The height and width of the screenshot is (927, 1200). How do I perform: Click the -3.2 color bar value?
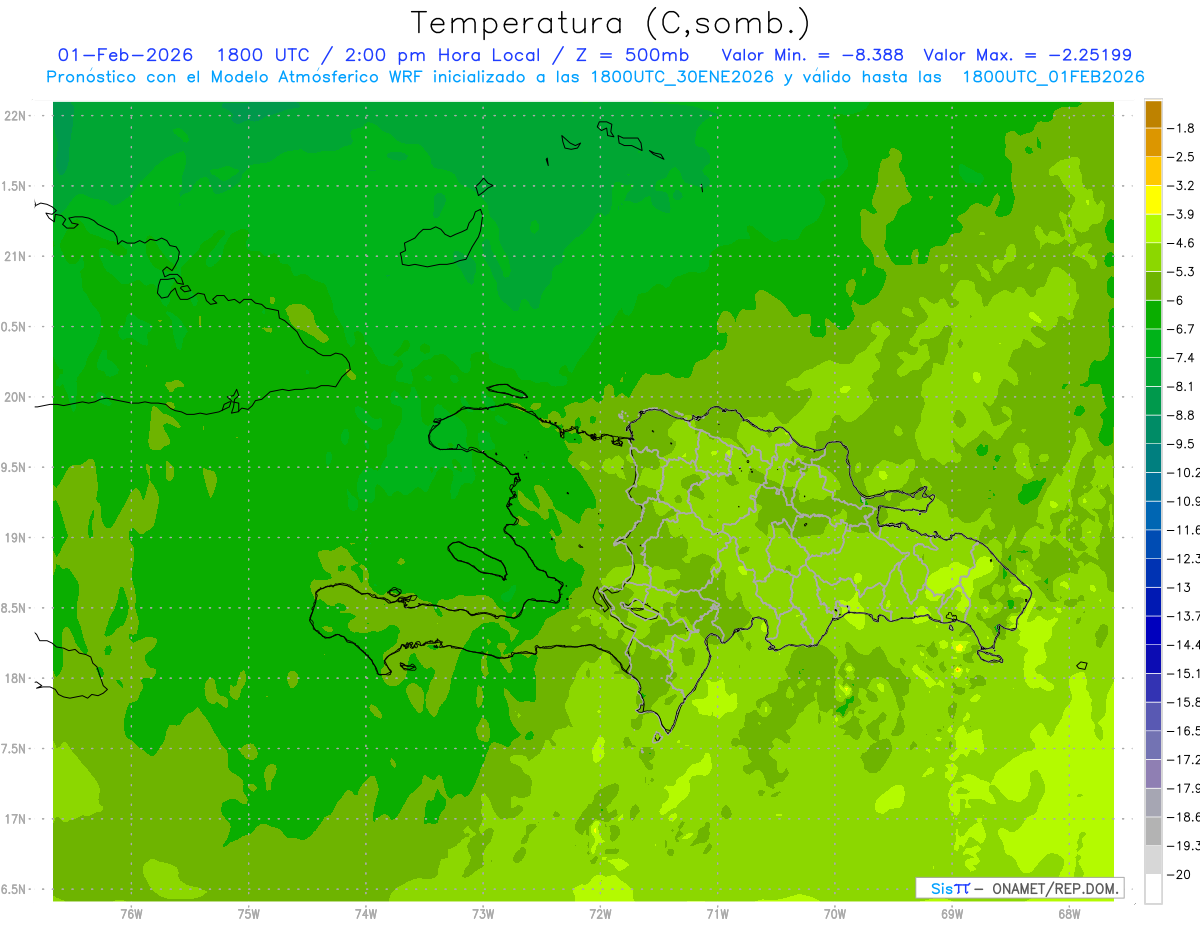(1181, 186)
